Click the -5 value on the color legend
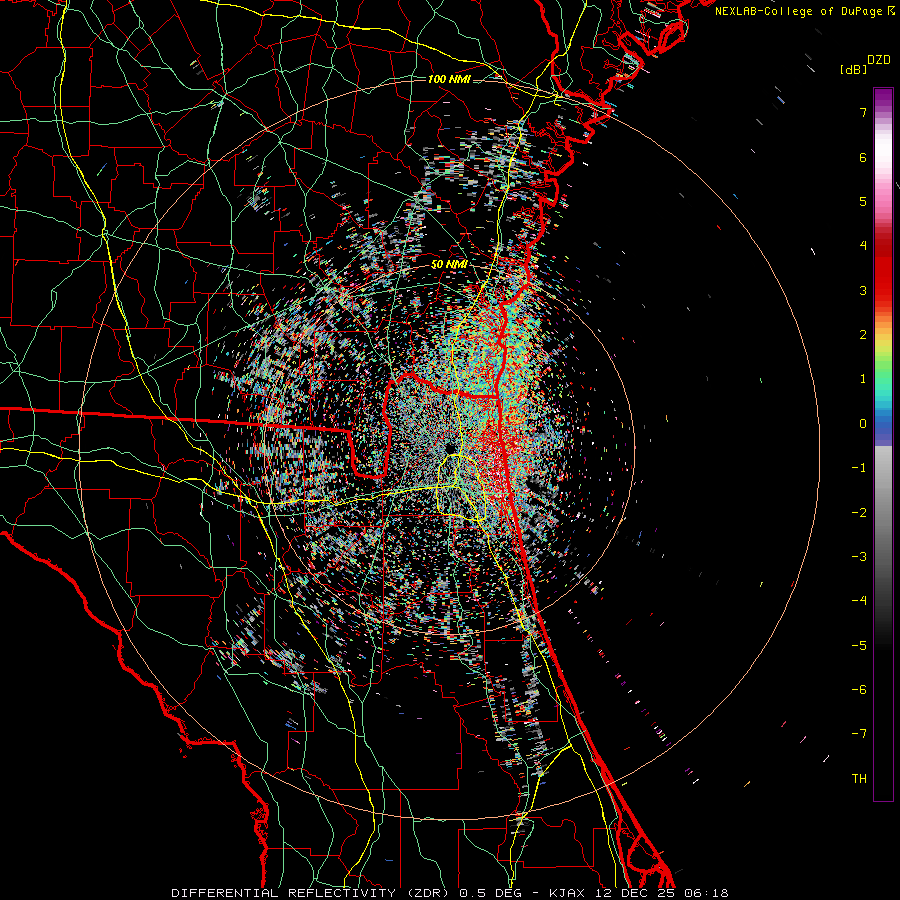This screenshot has width=900, height=900. 859,645
